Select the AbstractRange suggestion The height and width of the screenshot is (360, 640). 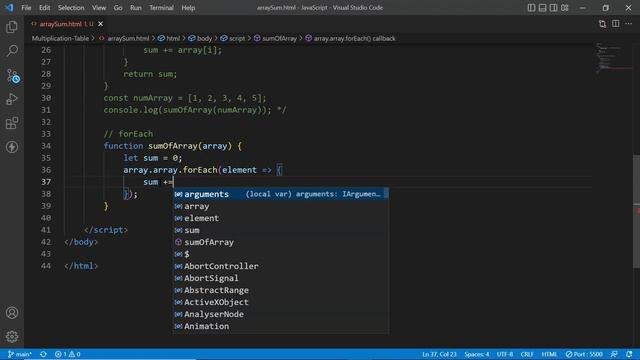tap(281, 290)
